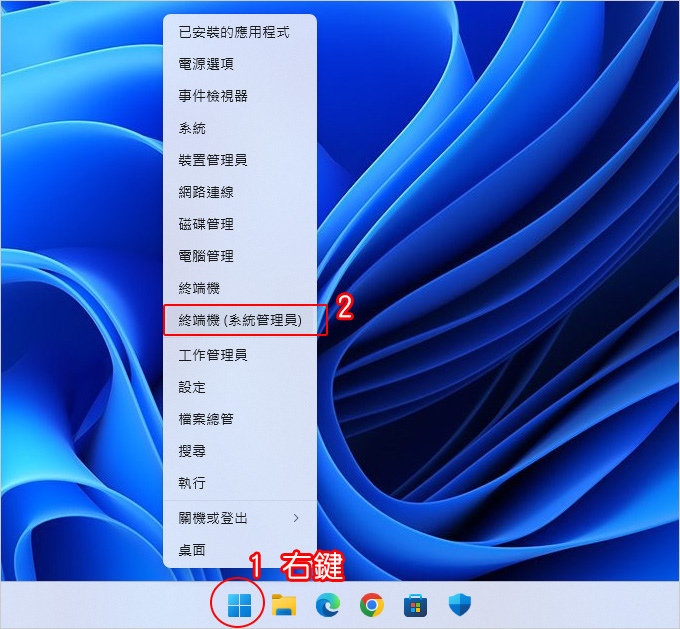Screen dimensions: 680x629
Task: Expand 關機或登出 submenu
Action: pyautogui.click(x=240, y=518)
